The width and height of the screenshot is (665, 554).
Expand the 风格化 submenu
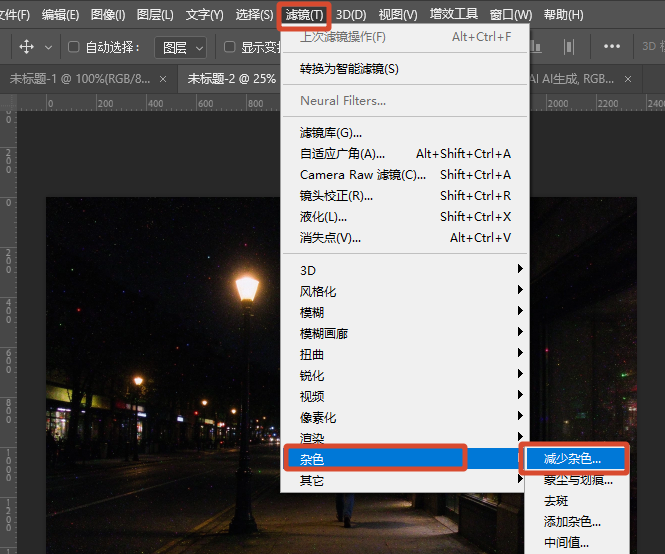405,291
